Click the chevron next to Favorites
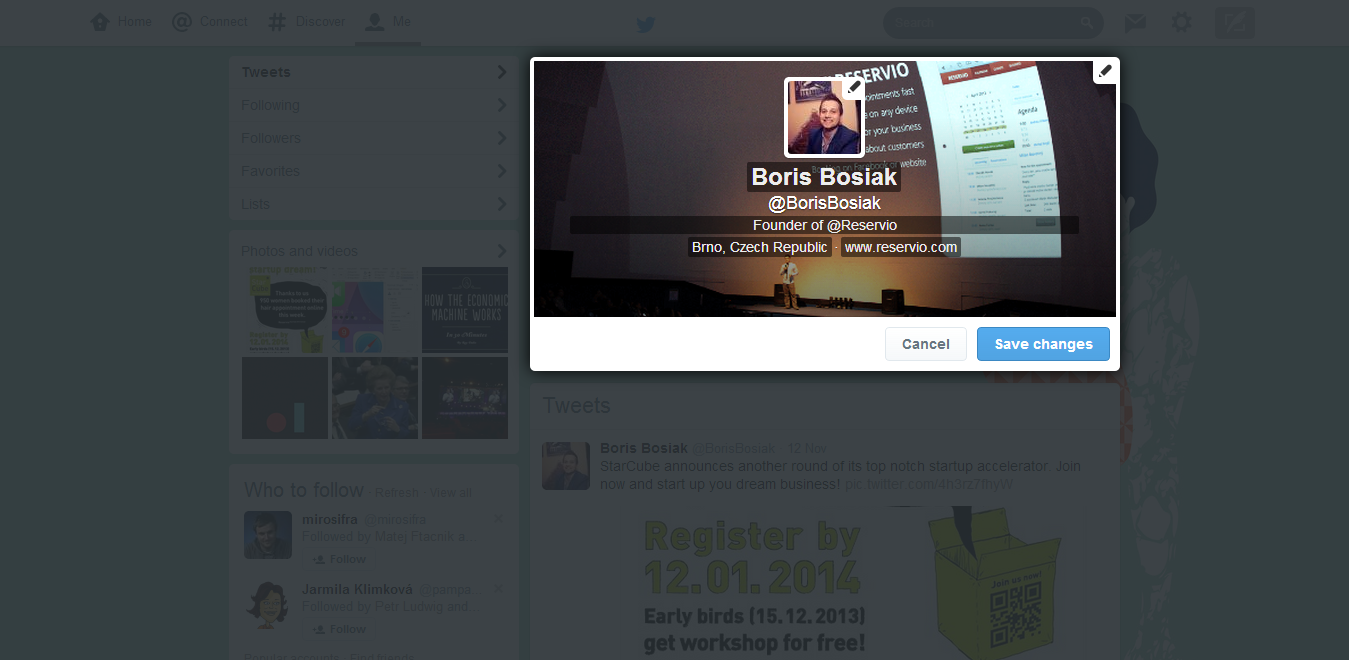This screenshot has width=1349, height=660. coord(502,171)
